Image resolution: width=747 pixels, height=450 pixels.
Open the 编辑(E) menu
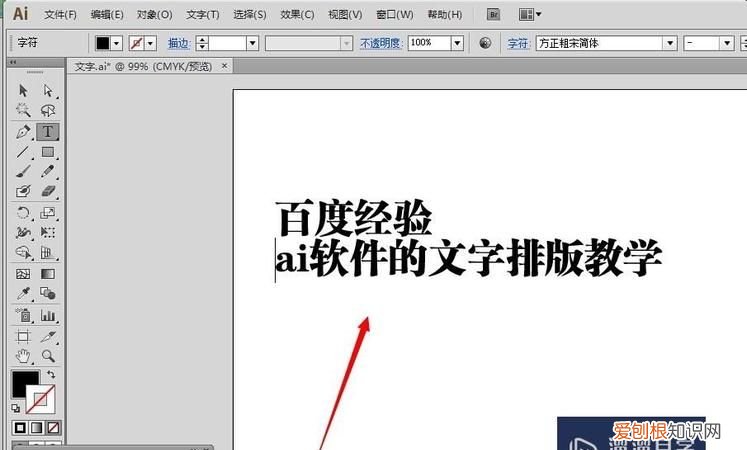pyautogui.click(x=107, y=15)
